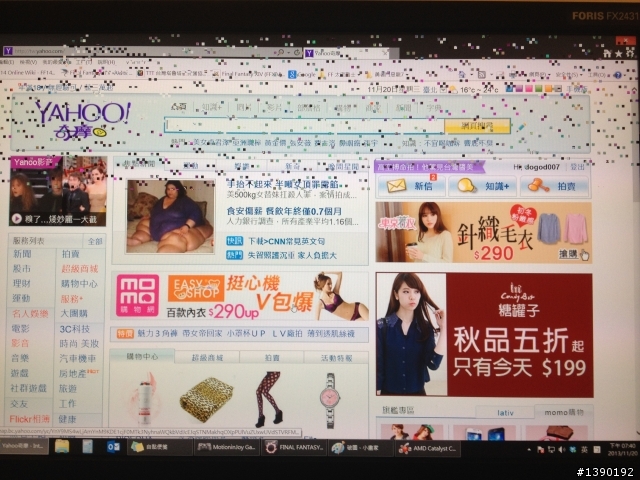Switch to the 娛樂 news tab
Screen dimensions: 640x480
coord(242,166)
